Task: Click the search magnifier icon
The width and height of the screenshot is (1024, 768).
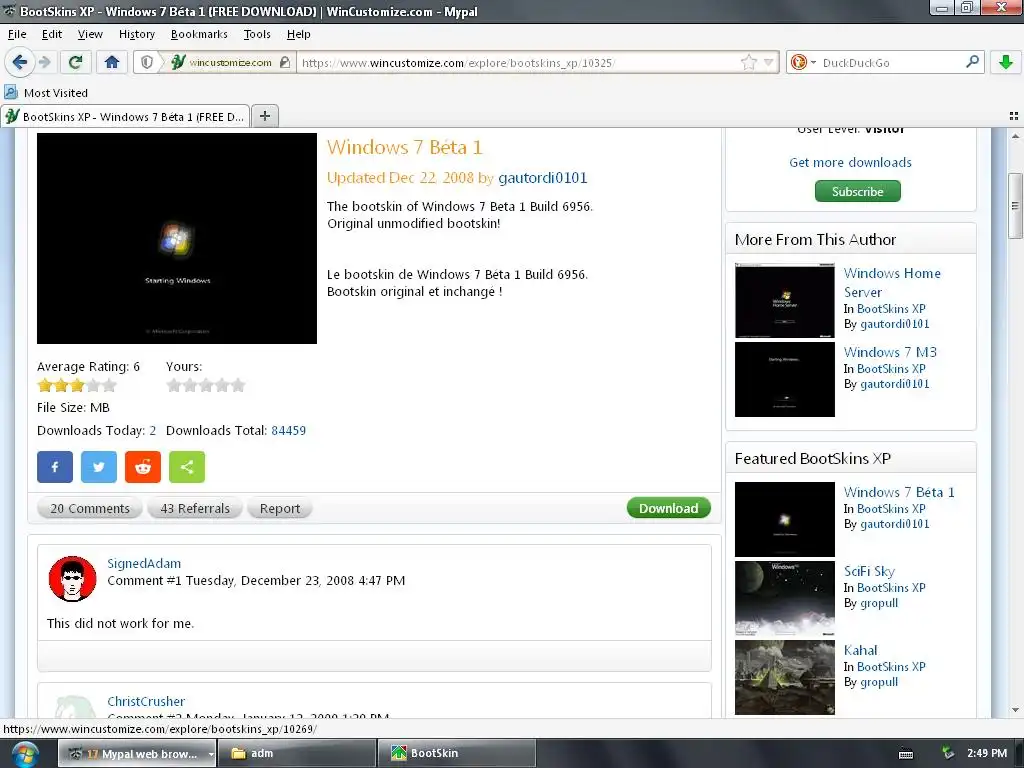Action: coord(972,61)
